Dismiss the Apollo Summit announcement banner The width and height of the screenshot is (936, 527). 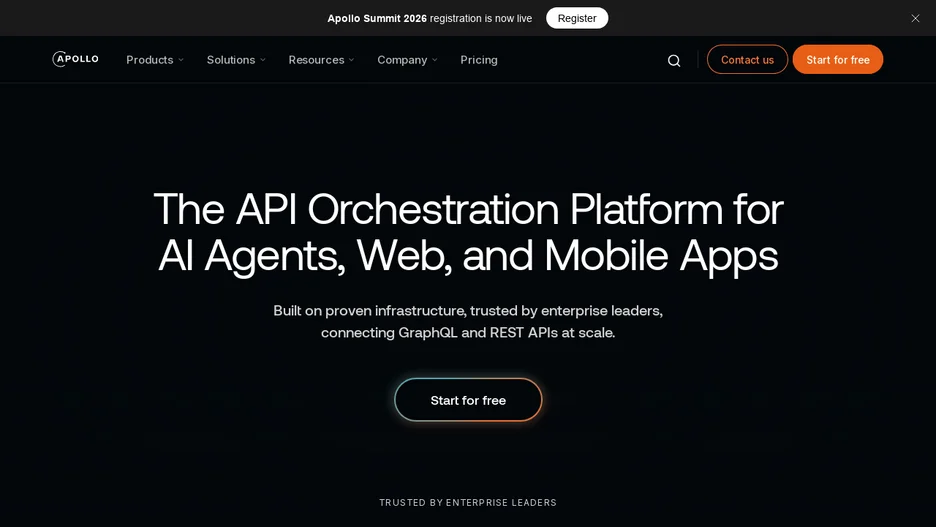point(915,19)
